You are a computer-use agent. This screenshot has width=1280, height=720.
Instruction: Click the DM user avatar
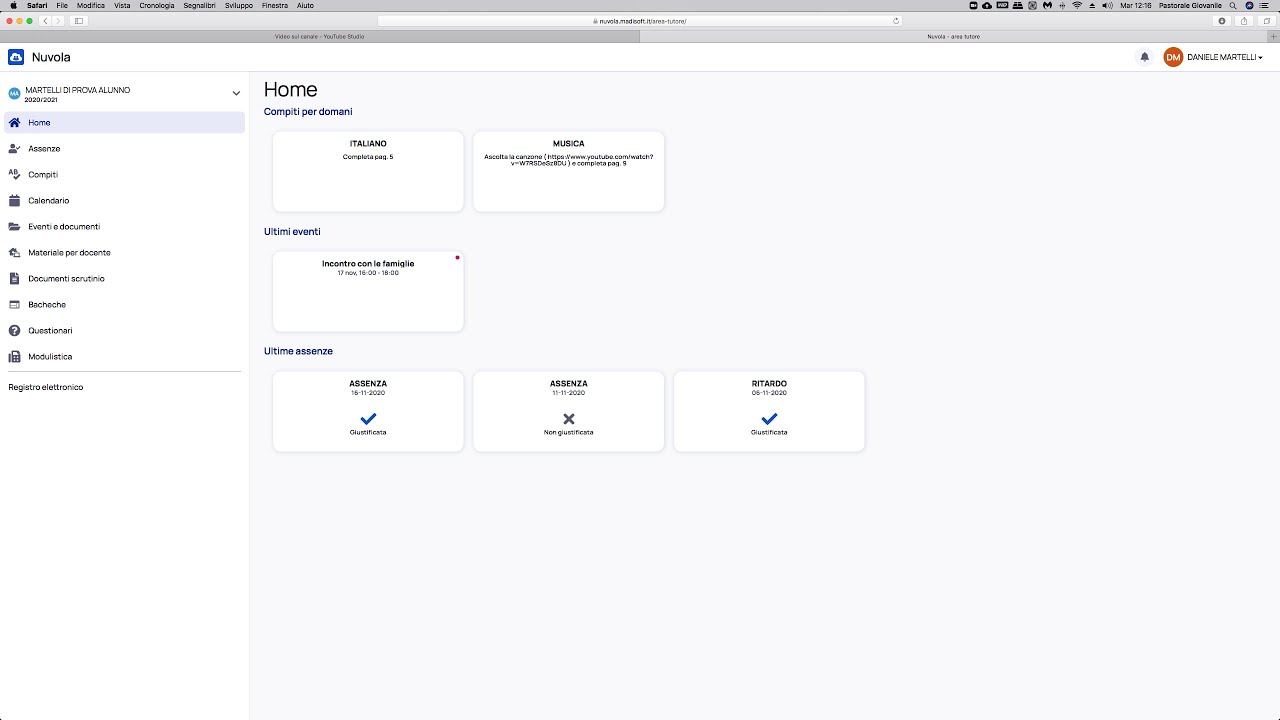click(1173, 57)
